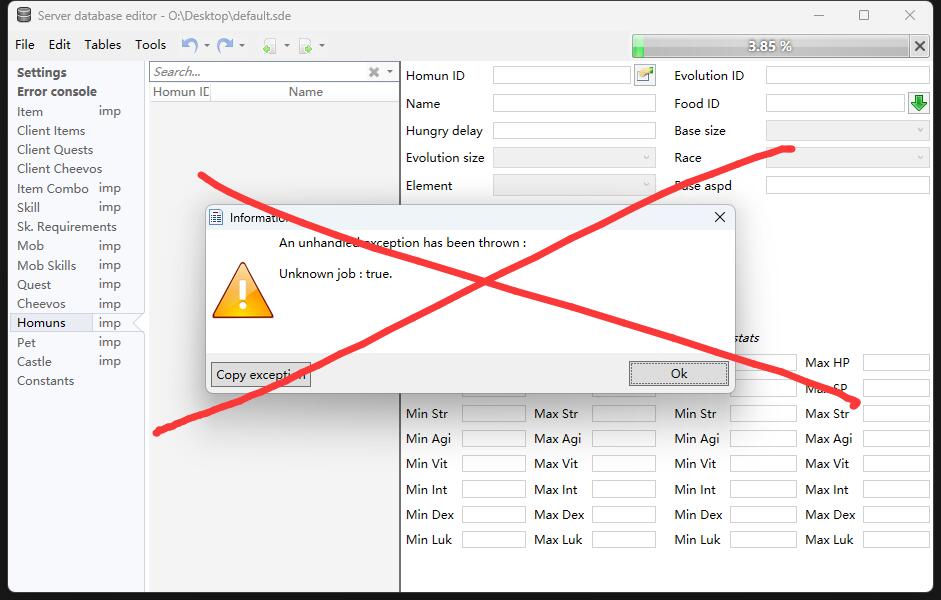The image size is (941, 600).
Task: Click the 3.85 % loading progress bar
Action: (770, 46)
